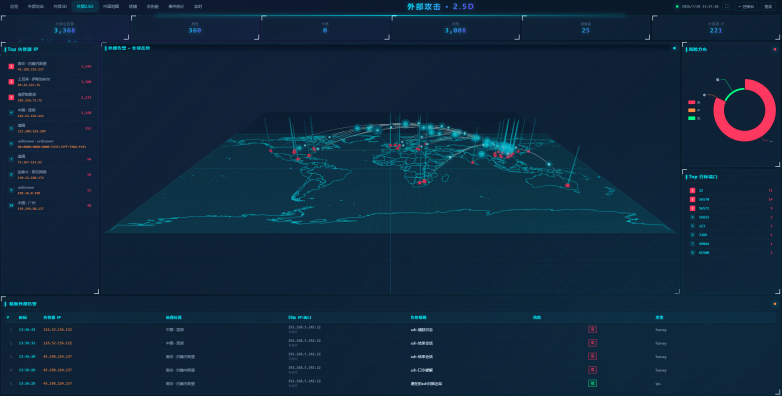Click time 13:36:32 in alert row 1
The height and width of the screenshot is (396, 782).
point(27,330)
